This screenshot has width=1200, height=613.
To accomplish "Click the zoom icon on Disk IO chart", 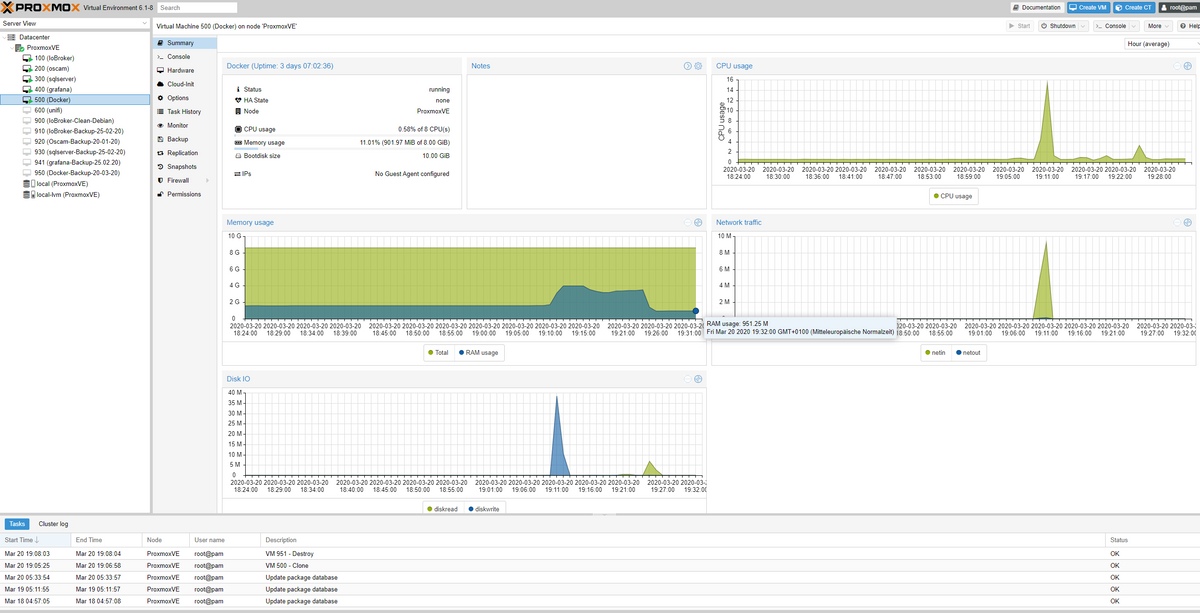I will tap(698, 379).
